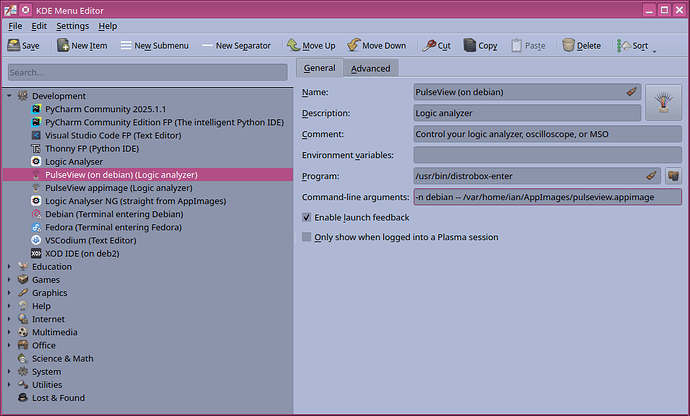The height and width of the screenshot is (416, 690).
Task: Open the File menu
Action: point(15,26)
